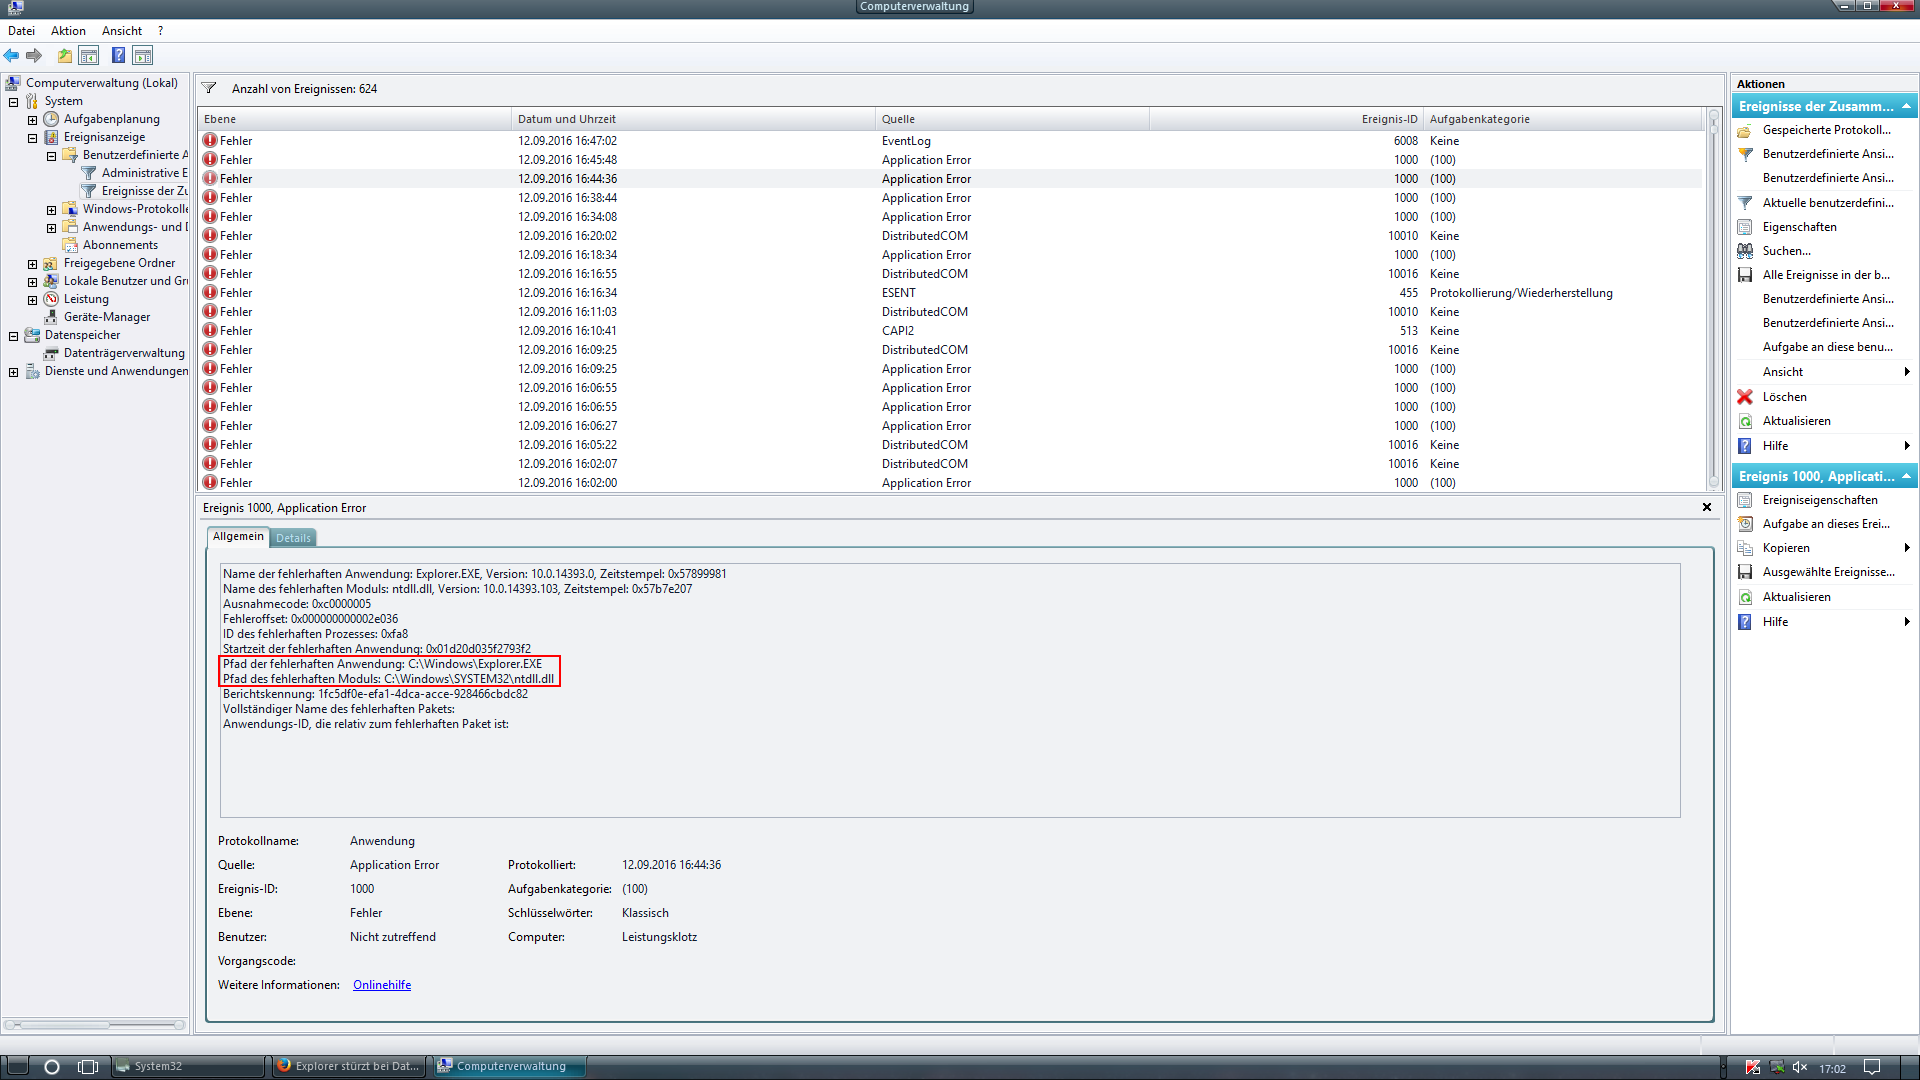Image resolution: width=1920 pixels, height=1080 pixels.
Task: Collapse the Ereignisse der Zusamm... actions section
Action: click(x=1906, y=106)
